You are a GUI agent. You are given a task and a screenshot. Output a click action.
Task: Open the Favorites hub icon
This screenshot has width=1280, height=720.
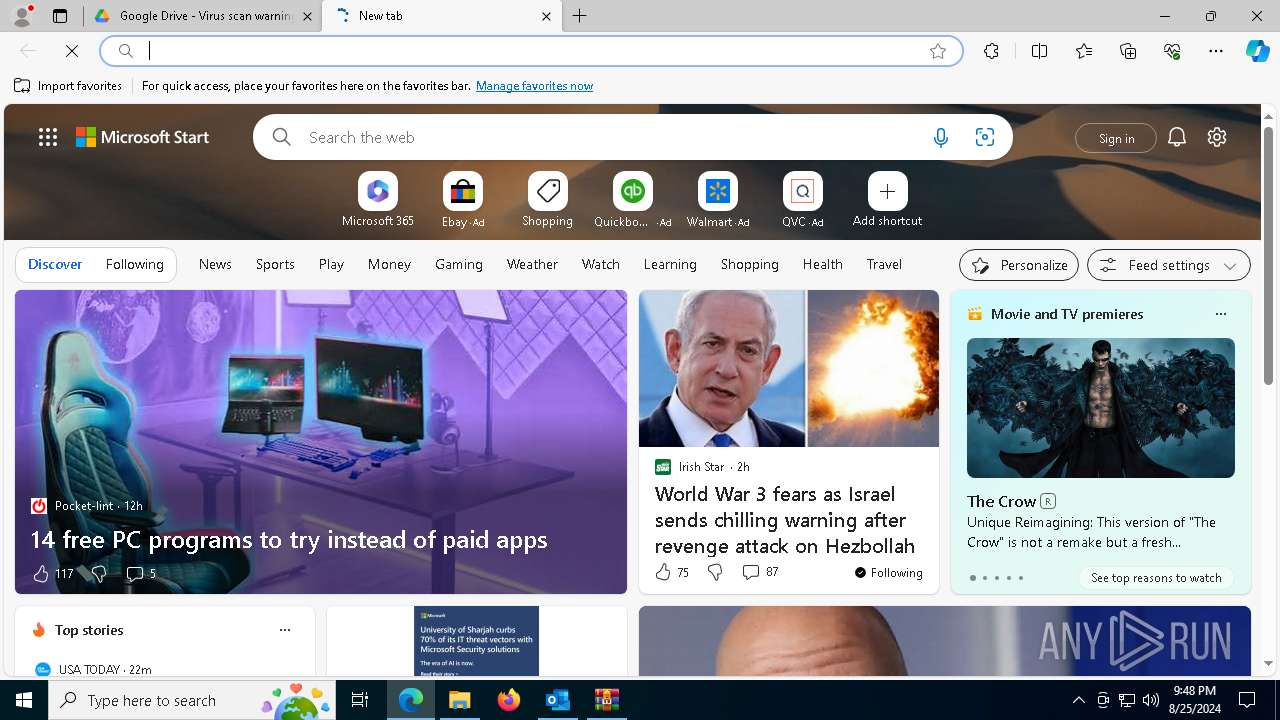pos(1084,51)
